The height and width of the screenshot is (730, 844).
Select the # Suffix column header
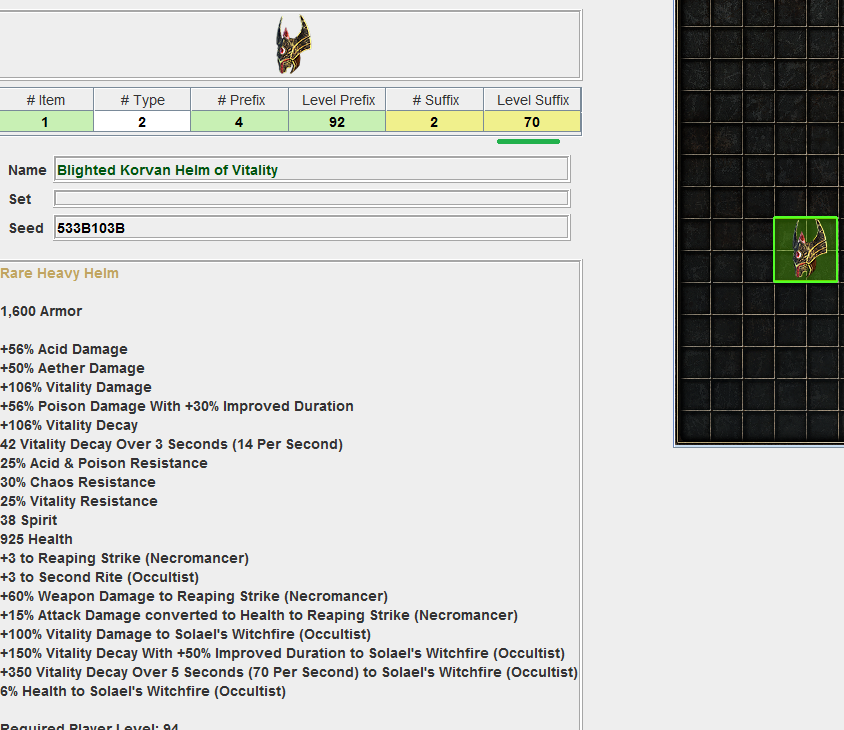[435, 100]
